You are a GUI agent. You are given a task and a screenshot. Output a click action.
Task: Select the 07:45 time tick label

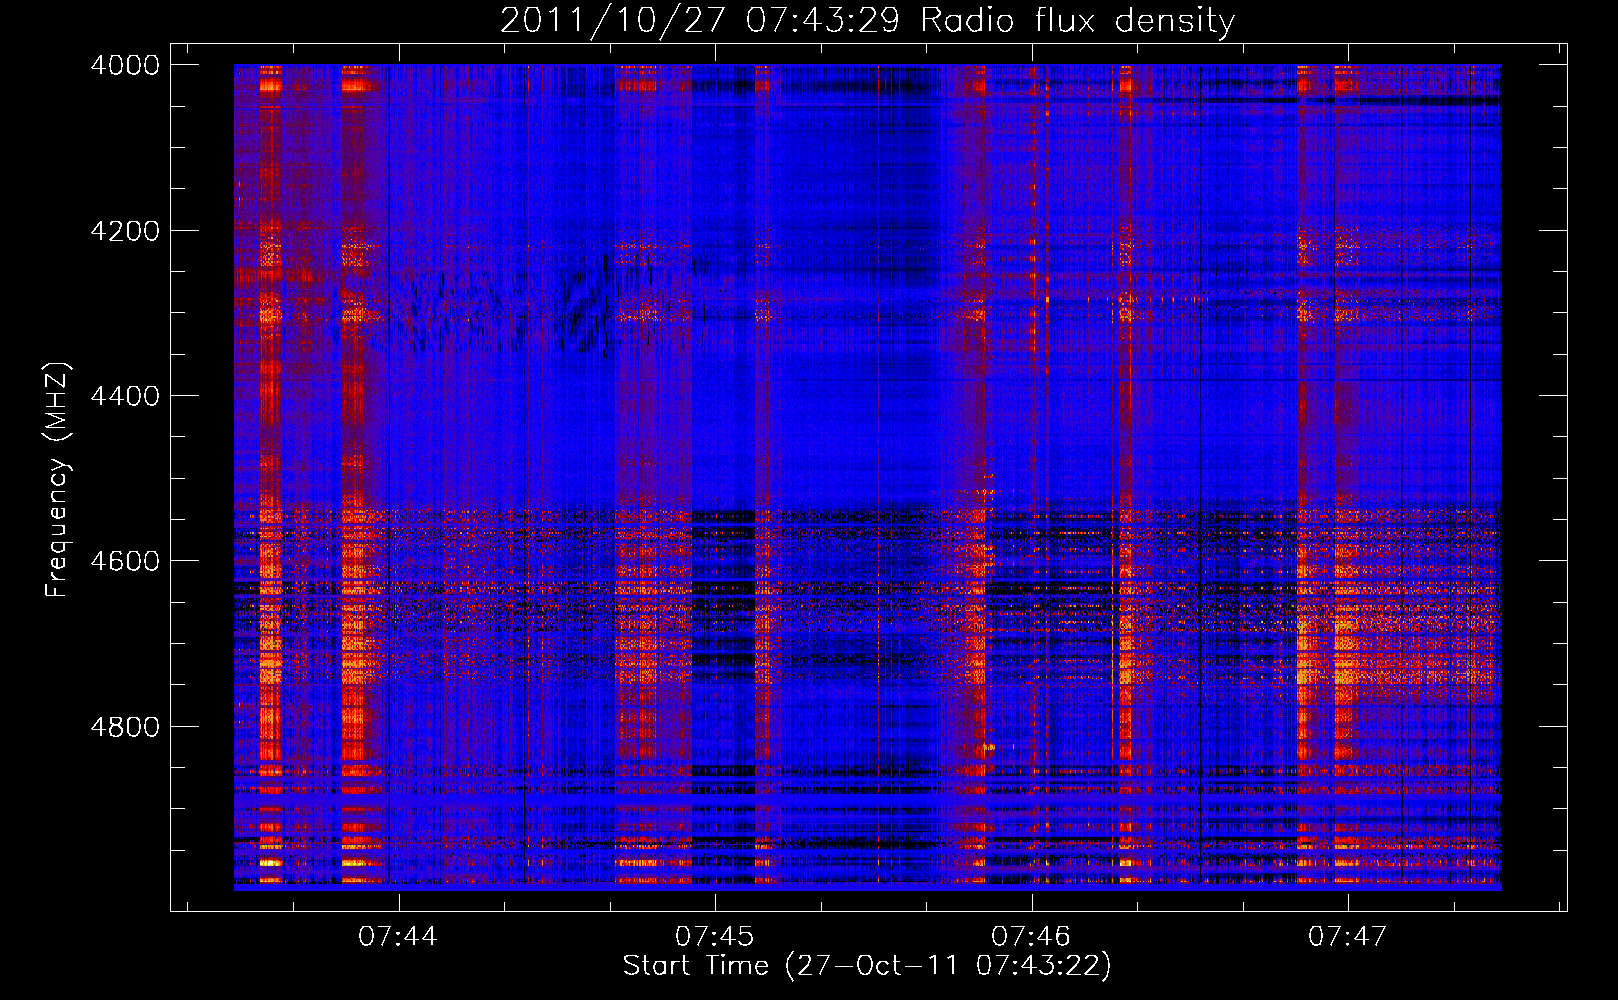[x=714, y=936]
